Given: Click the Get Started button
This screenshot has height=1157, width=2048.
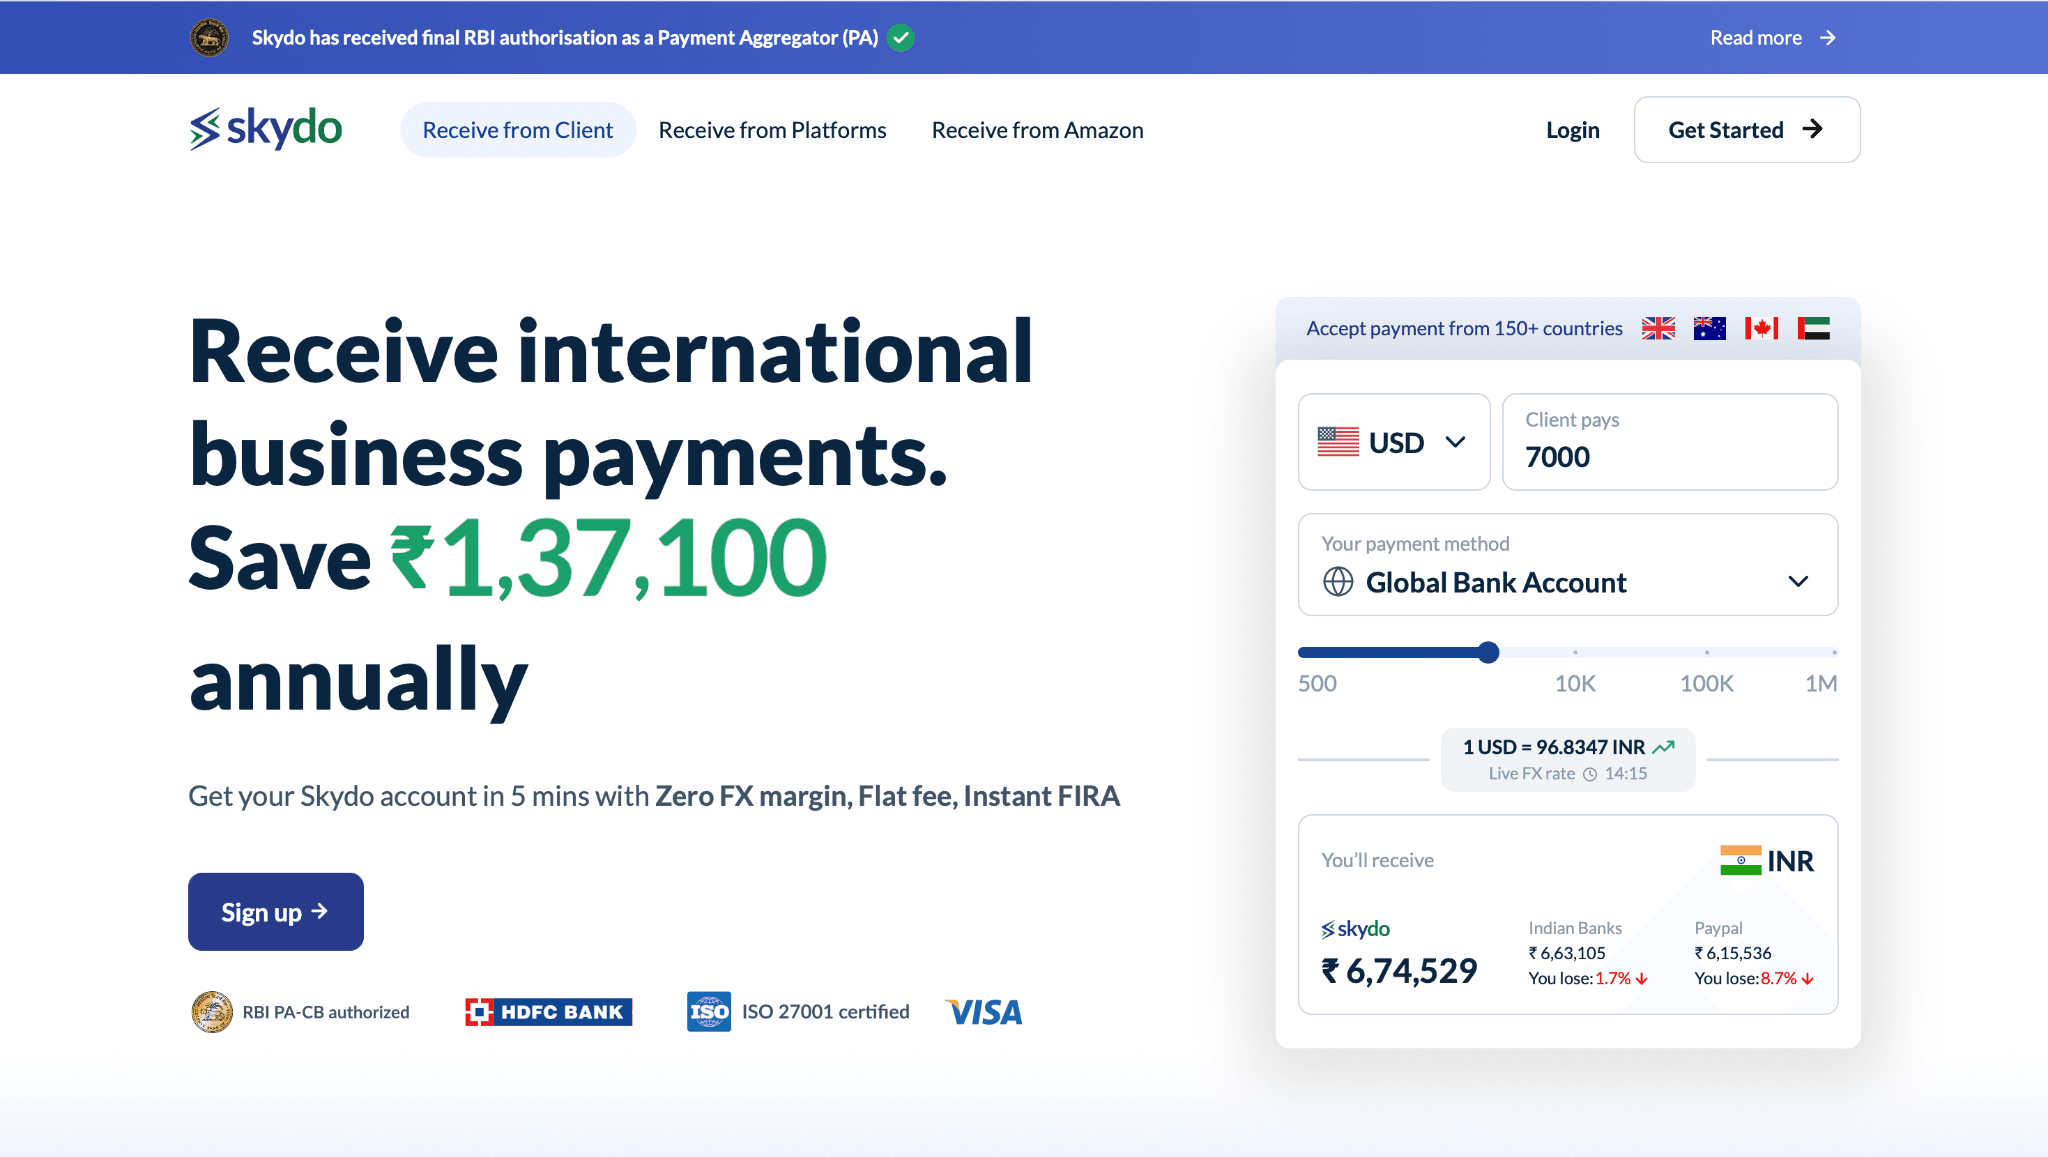Looking at the screenshot, I should (1747, 129).
